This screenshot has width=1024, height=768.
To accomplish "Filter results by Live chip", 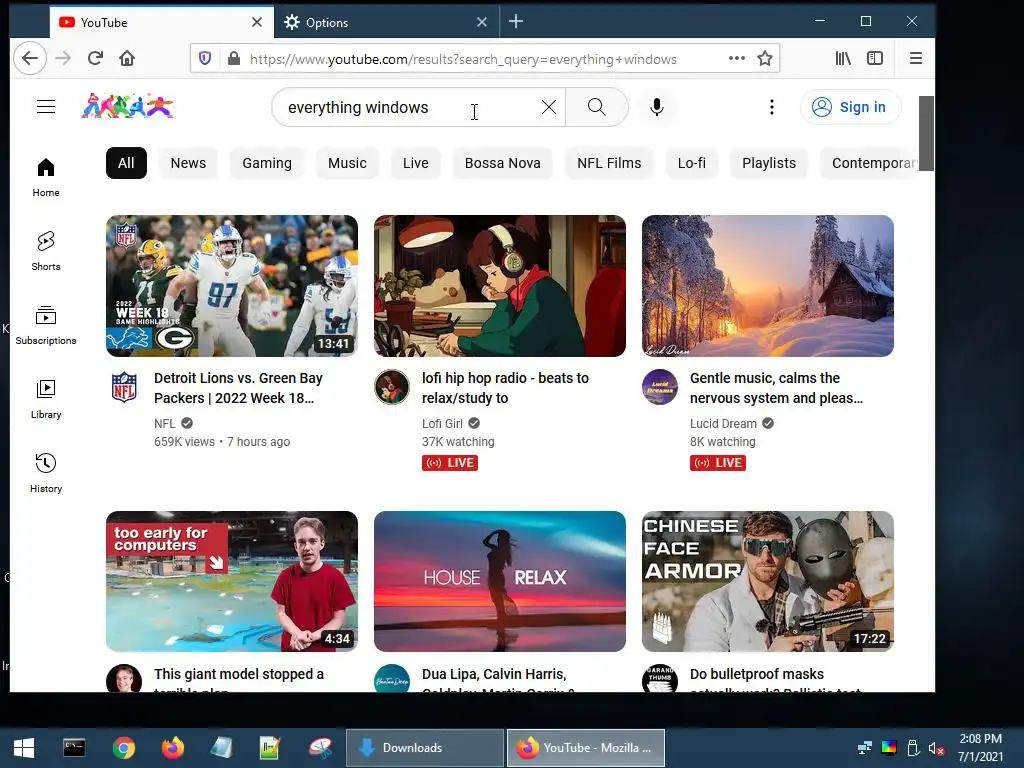I will click(415, 163).
